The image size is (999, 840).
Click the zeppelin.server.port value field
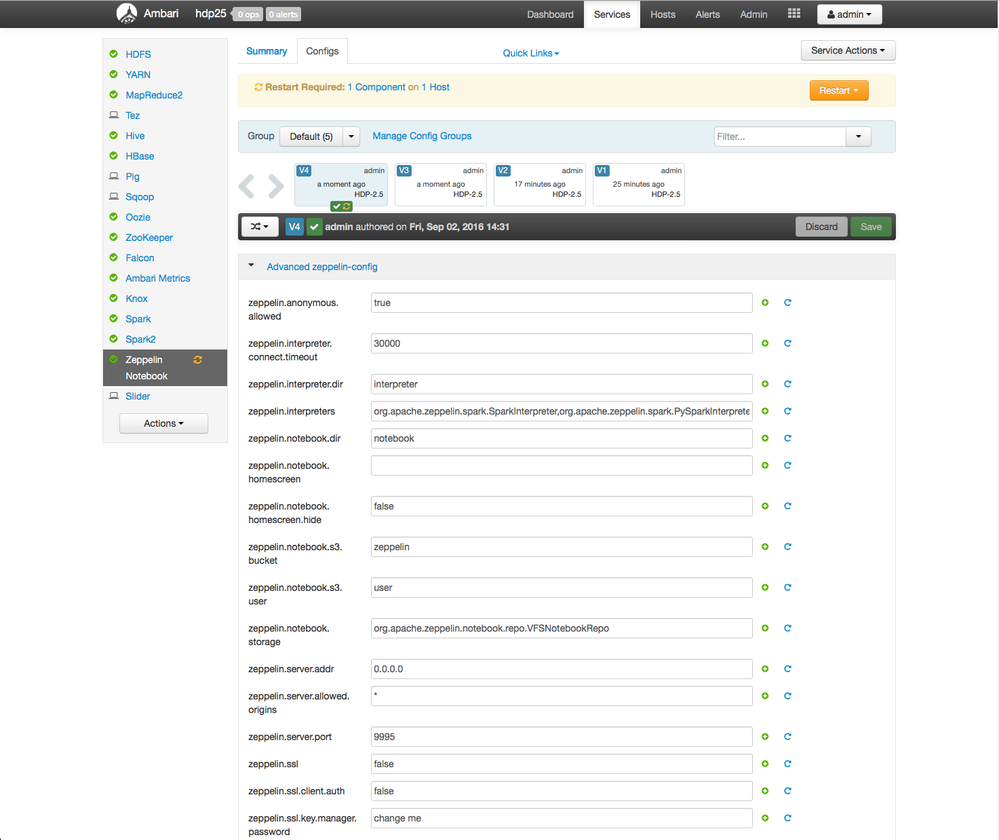click(x=561, y=737)
